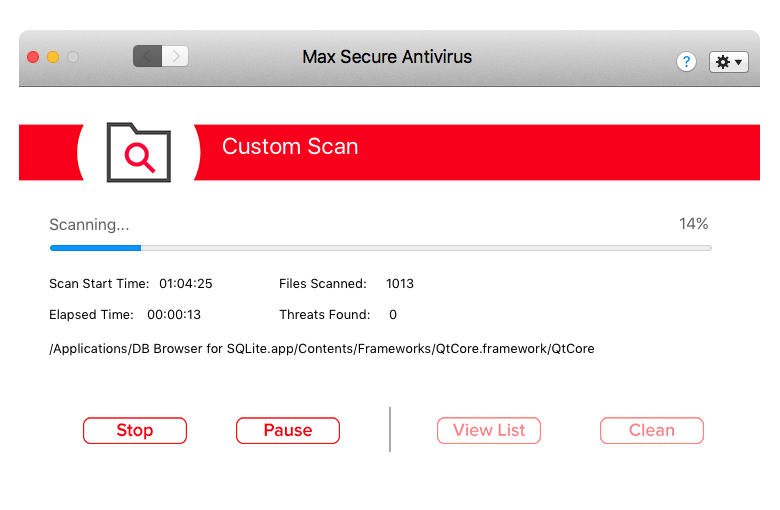Screen dimensions: 780x510
Task: Click the back navigation arrow
Action: click(x=147, y=56)
